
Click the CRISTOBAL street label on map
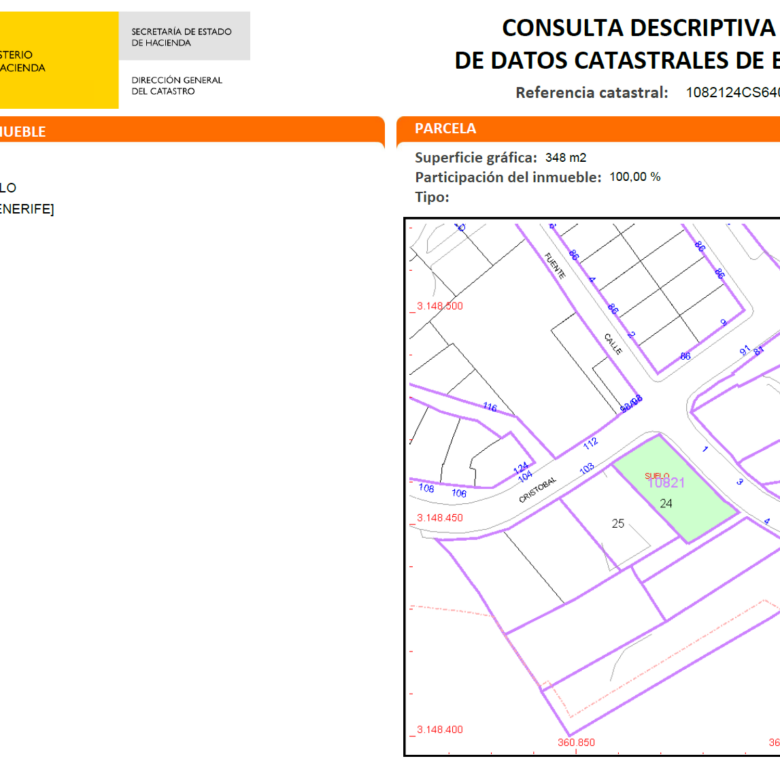coord(537,490)
